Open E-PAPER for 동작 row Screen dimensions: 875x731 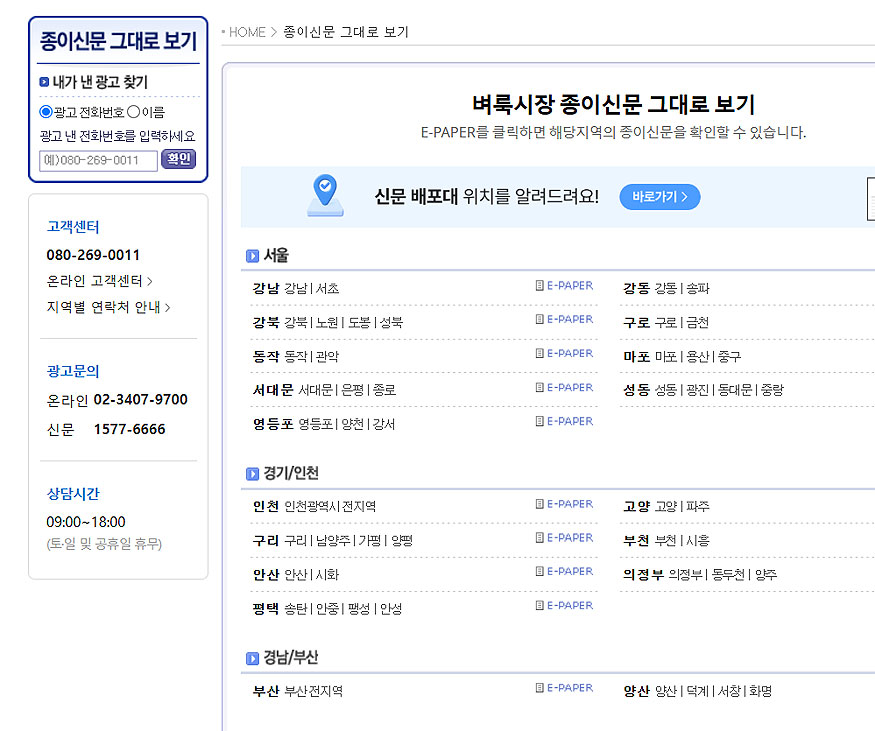(x=564, y=353)
